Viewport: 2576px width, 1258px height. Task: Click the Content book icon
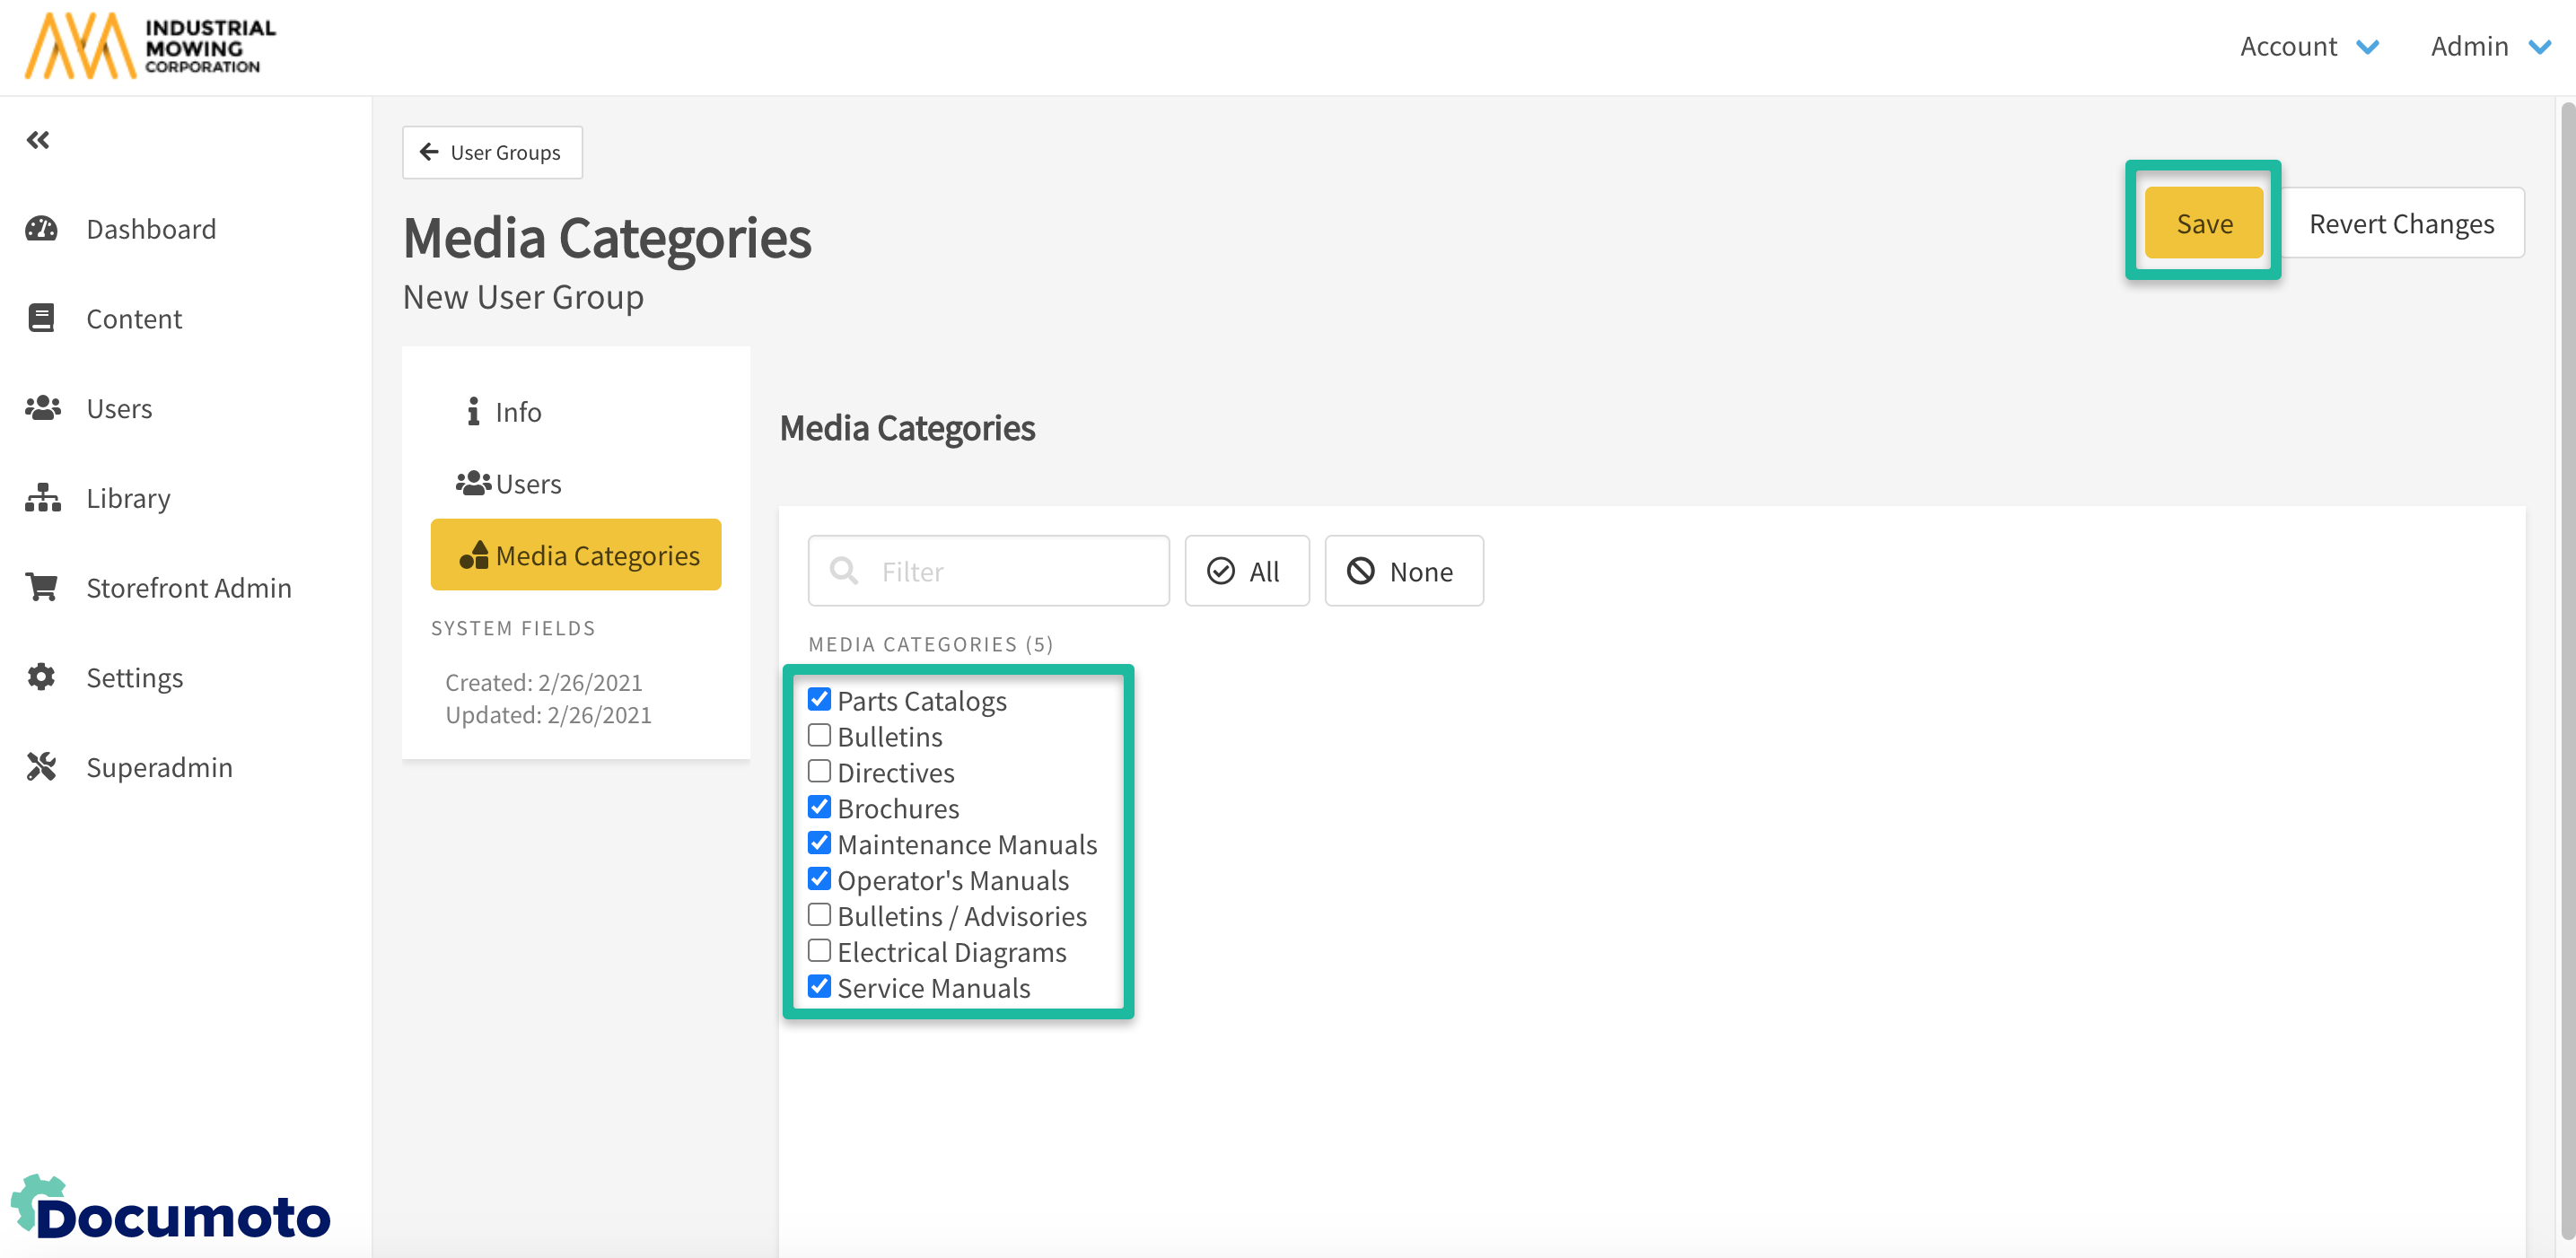41,318
